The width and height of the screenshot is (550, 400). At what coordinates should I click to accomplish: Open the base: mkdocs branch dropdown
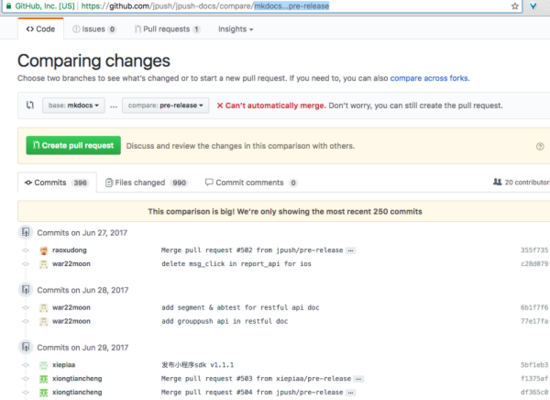(74, 105)
